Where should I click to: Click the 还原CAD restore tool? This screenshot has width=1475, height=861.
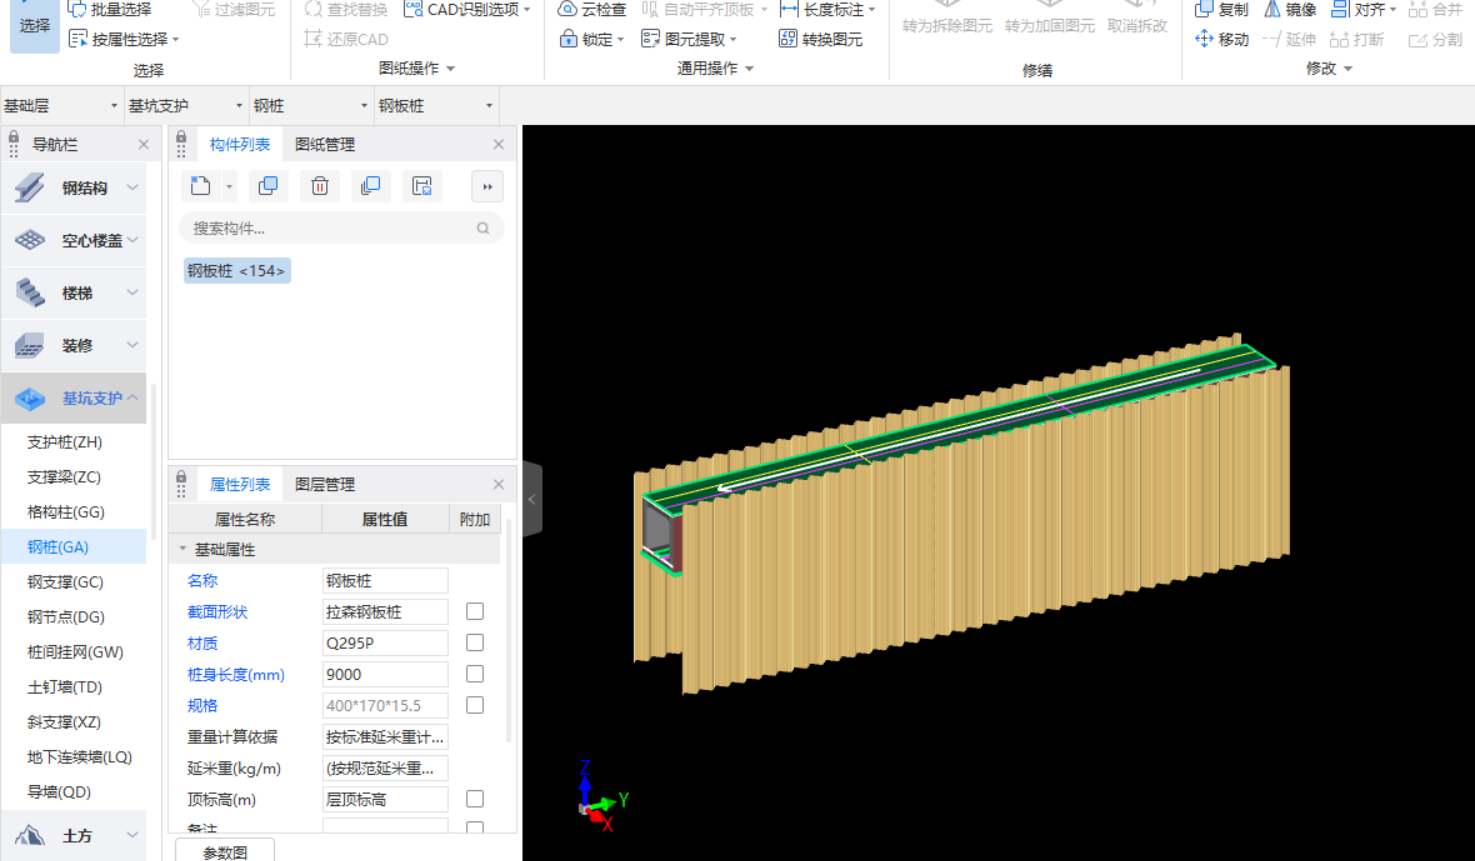(x=346, y=39)
